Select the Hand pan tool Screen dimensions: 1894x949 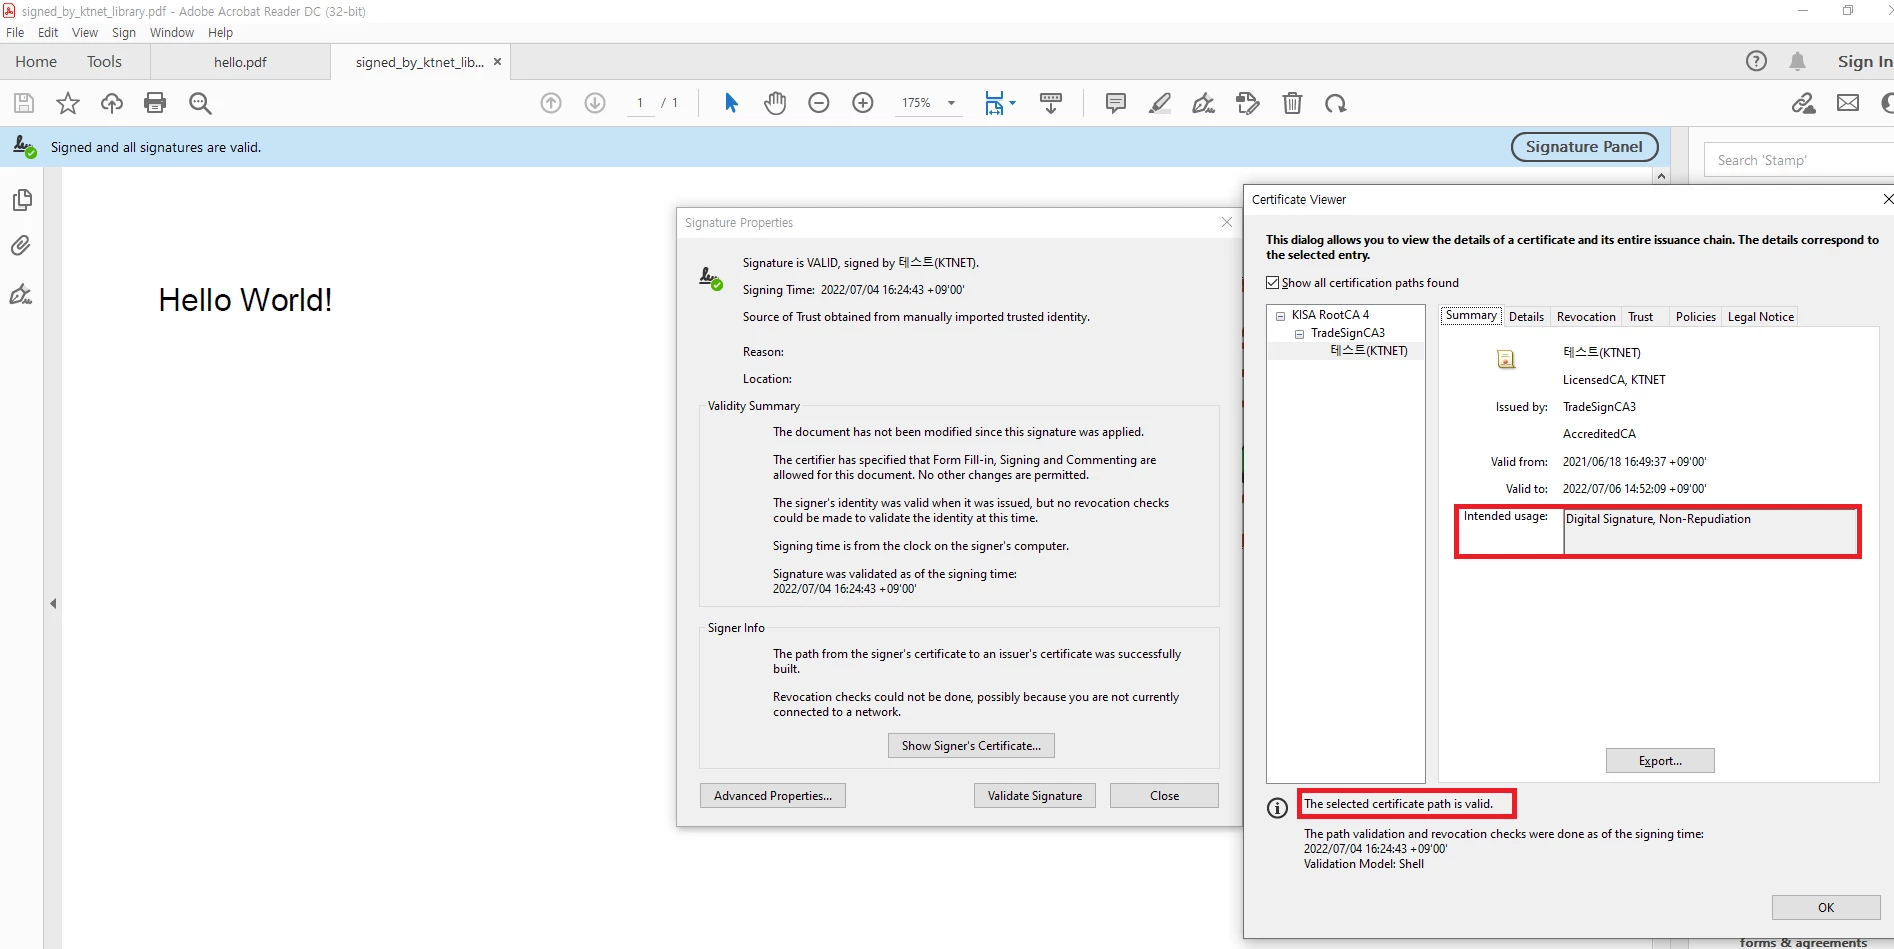tap(775, 103)
